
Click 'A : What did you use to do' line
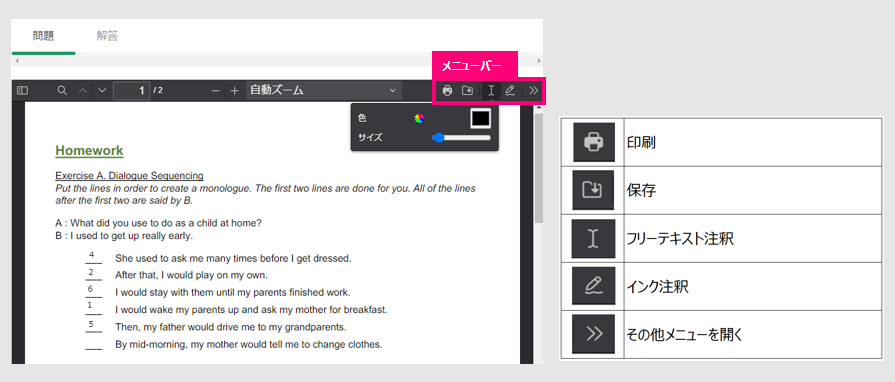tap(158, 223)
